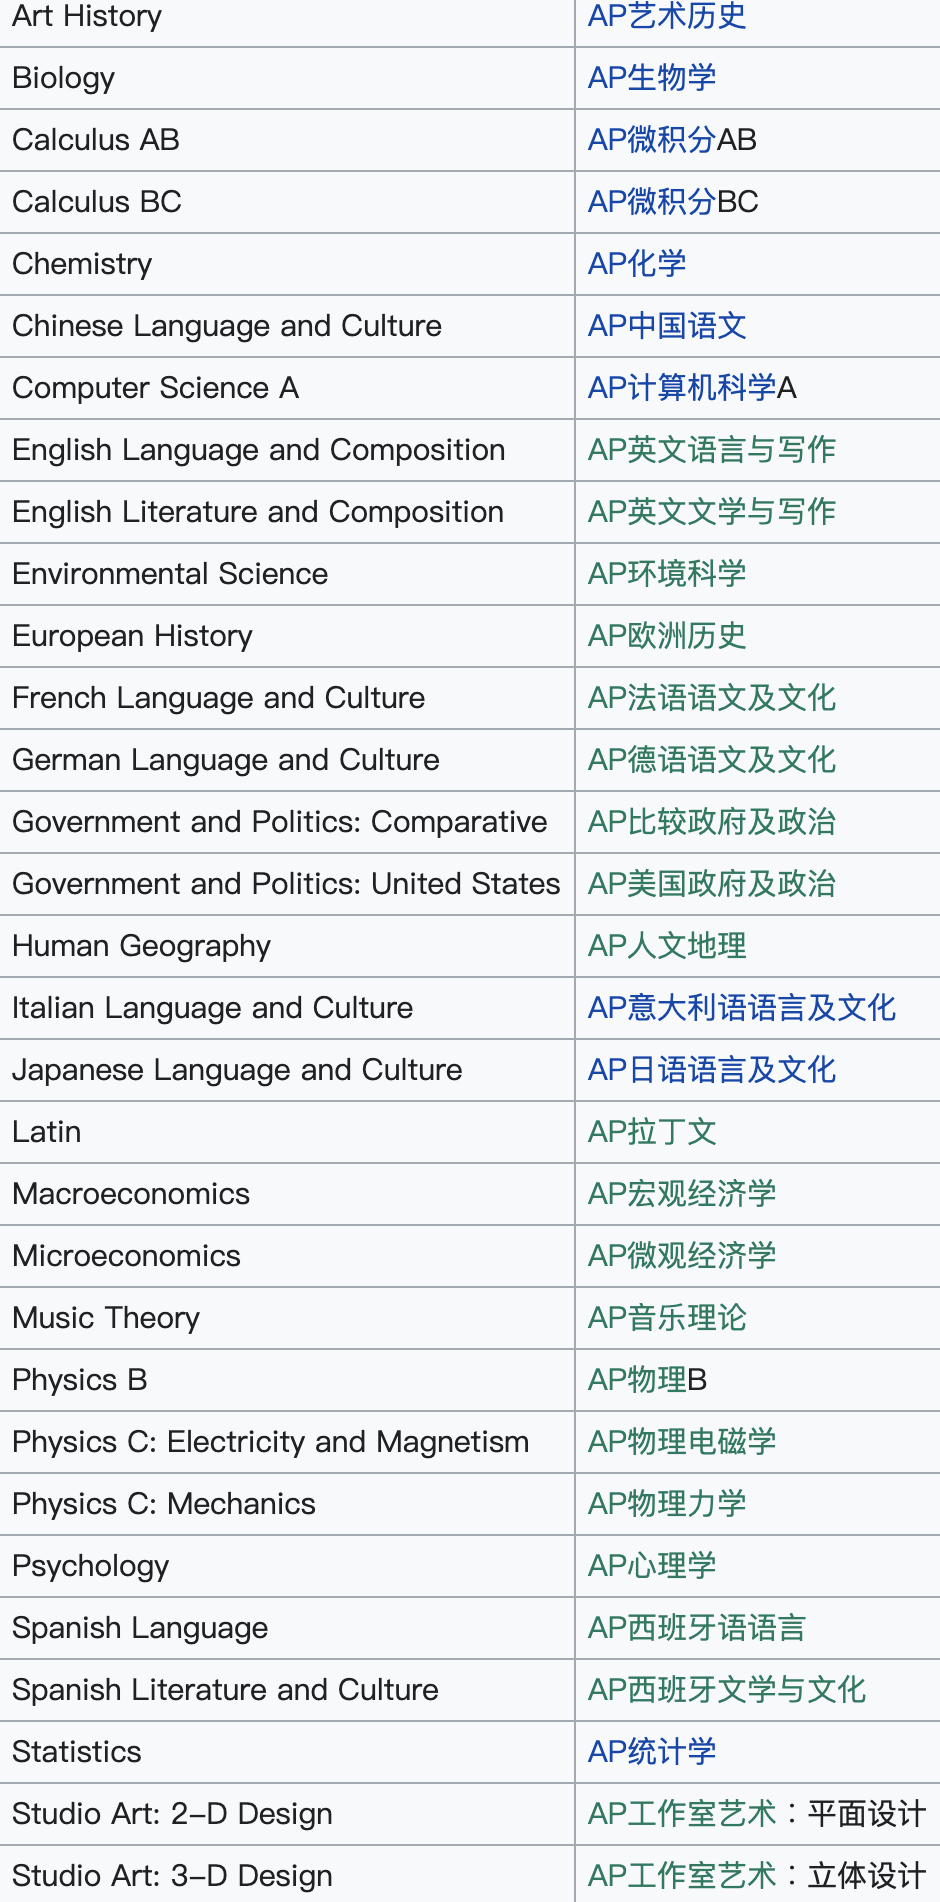The image size is (940, 1902).
Task: Open the AP英文文学与写作 link
Action: [712, 512]
